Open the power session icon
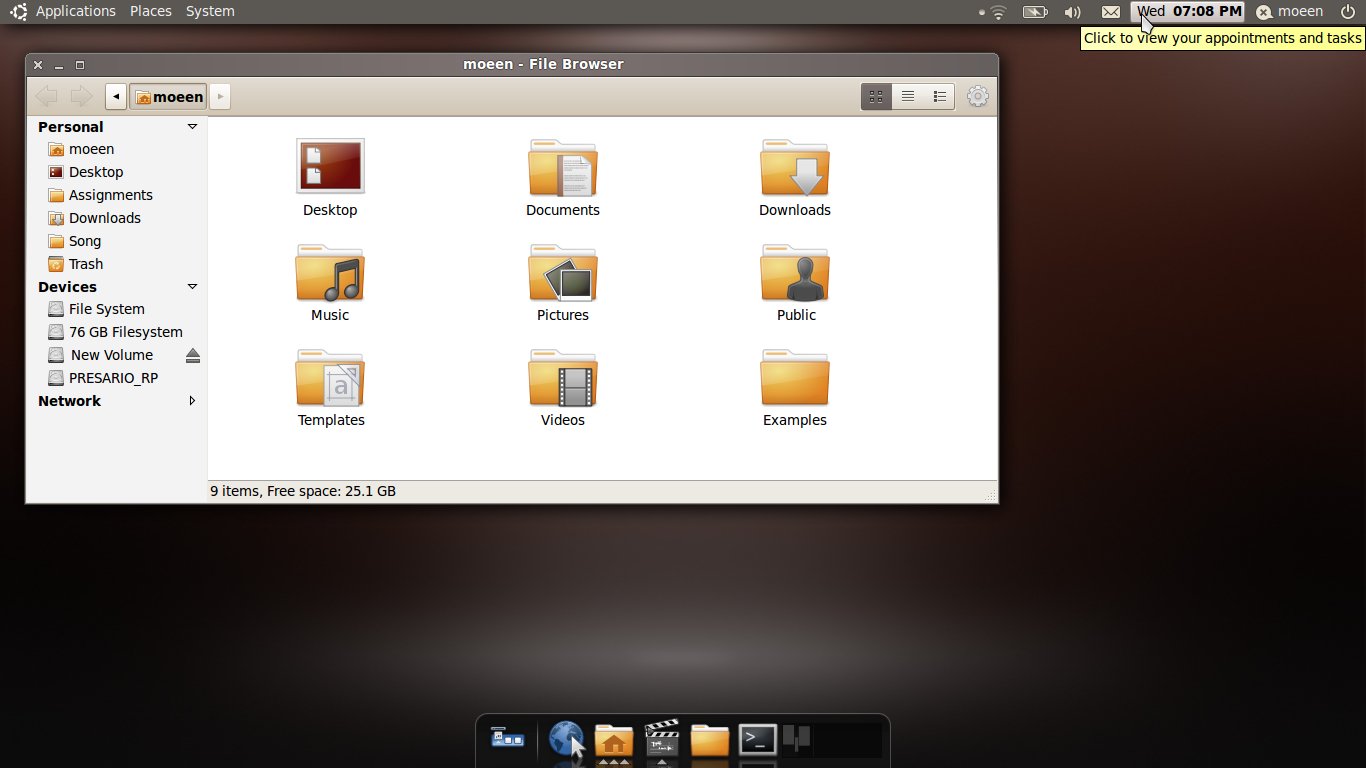 (x=1347, y=12)
